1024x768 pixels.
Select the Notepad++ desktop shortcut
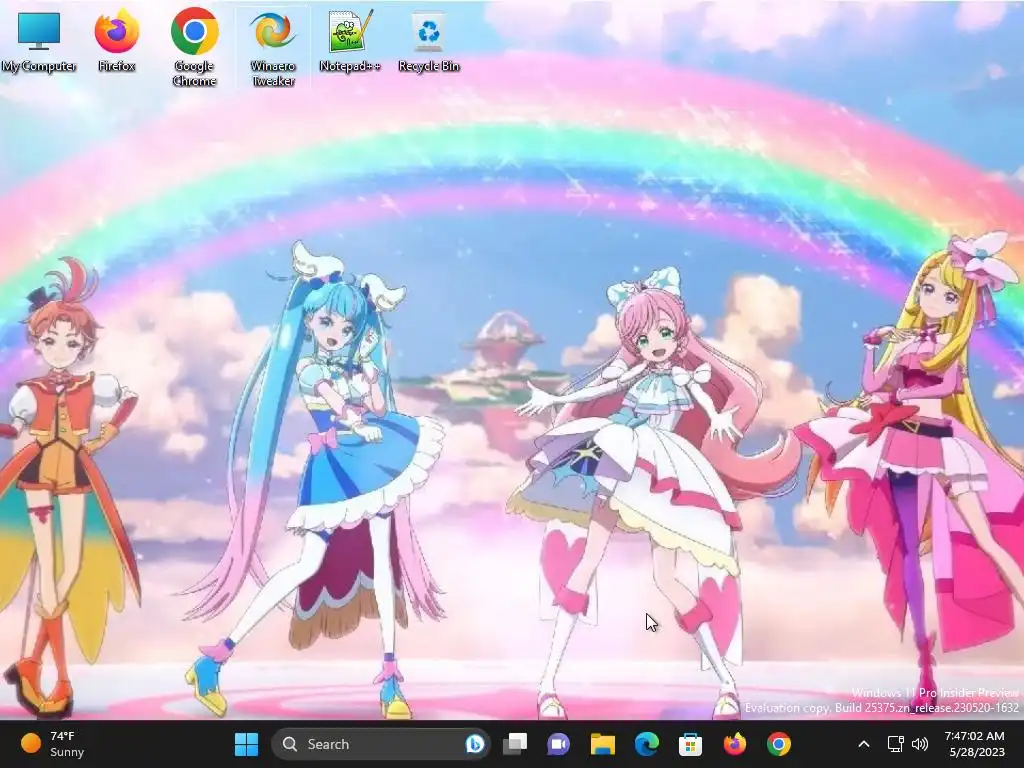[x=350, y=40]
